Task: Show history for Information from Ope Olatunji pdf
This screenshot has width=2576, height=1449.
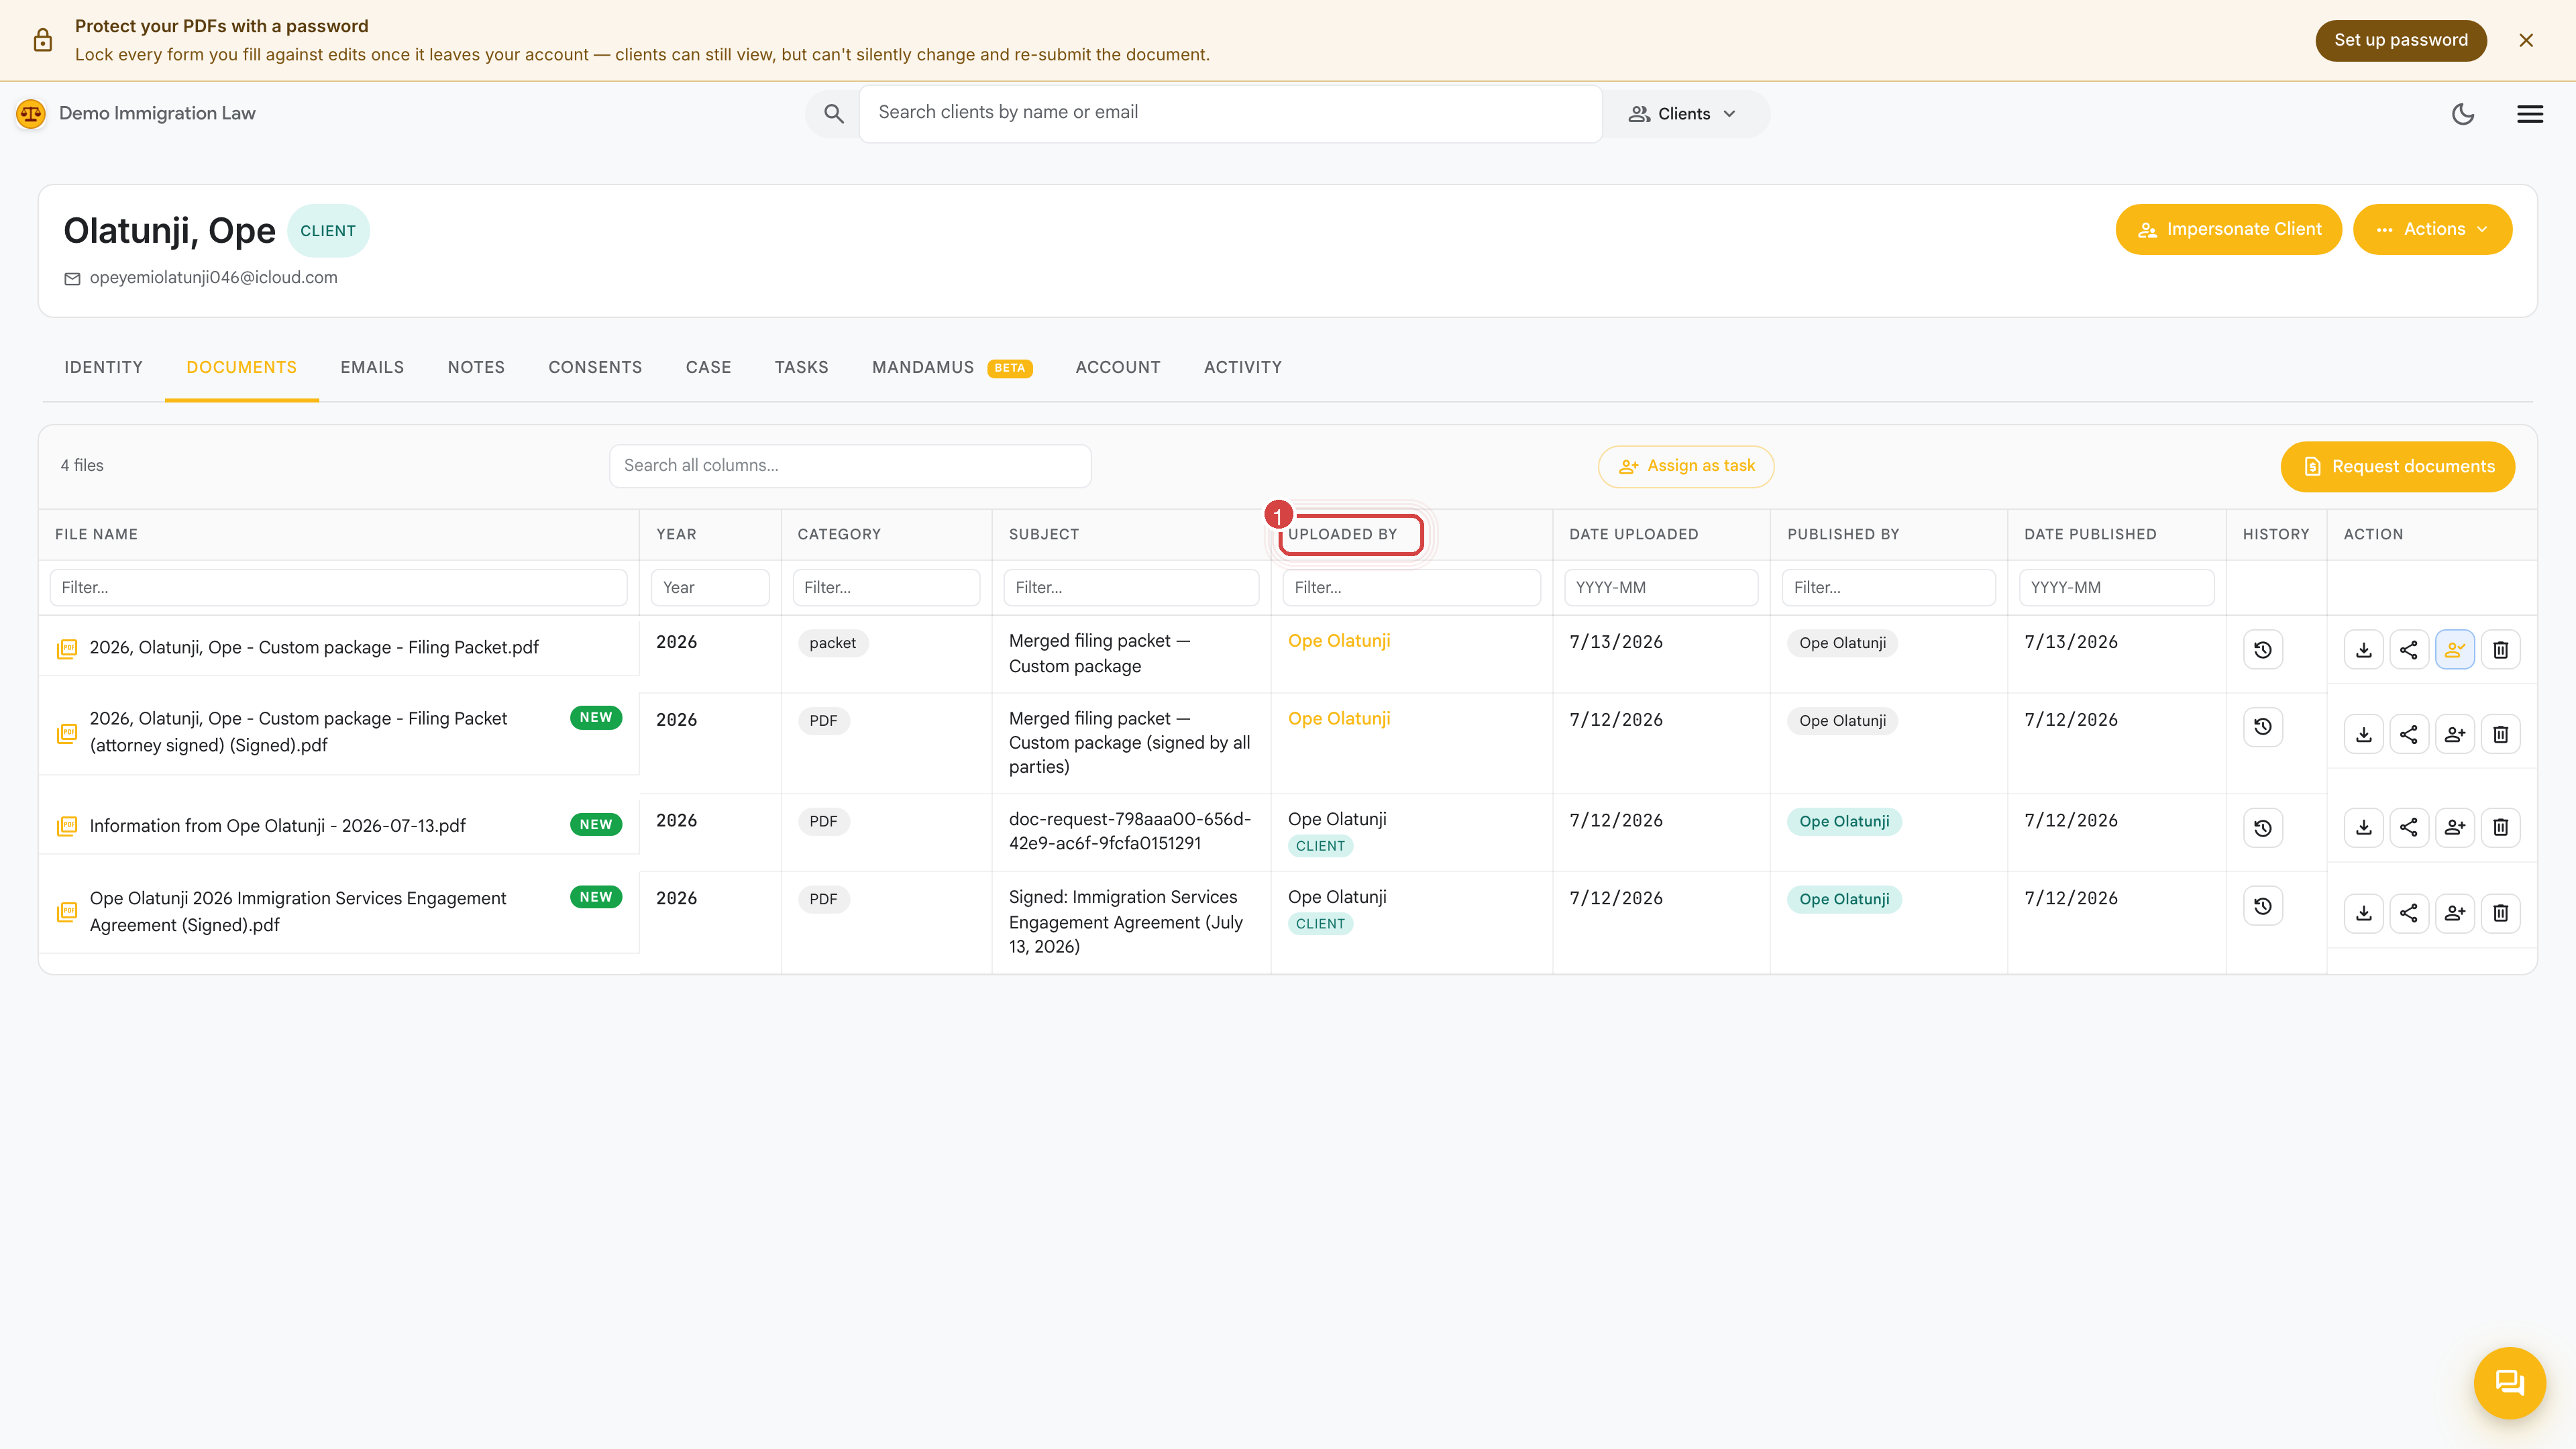Action: [x=2263, y=828]
